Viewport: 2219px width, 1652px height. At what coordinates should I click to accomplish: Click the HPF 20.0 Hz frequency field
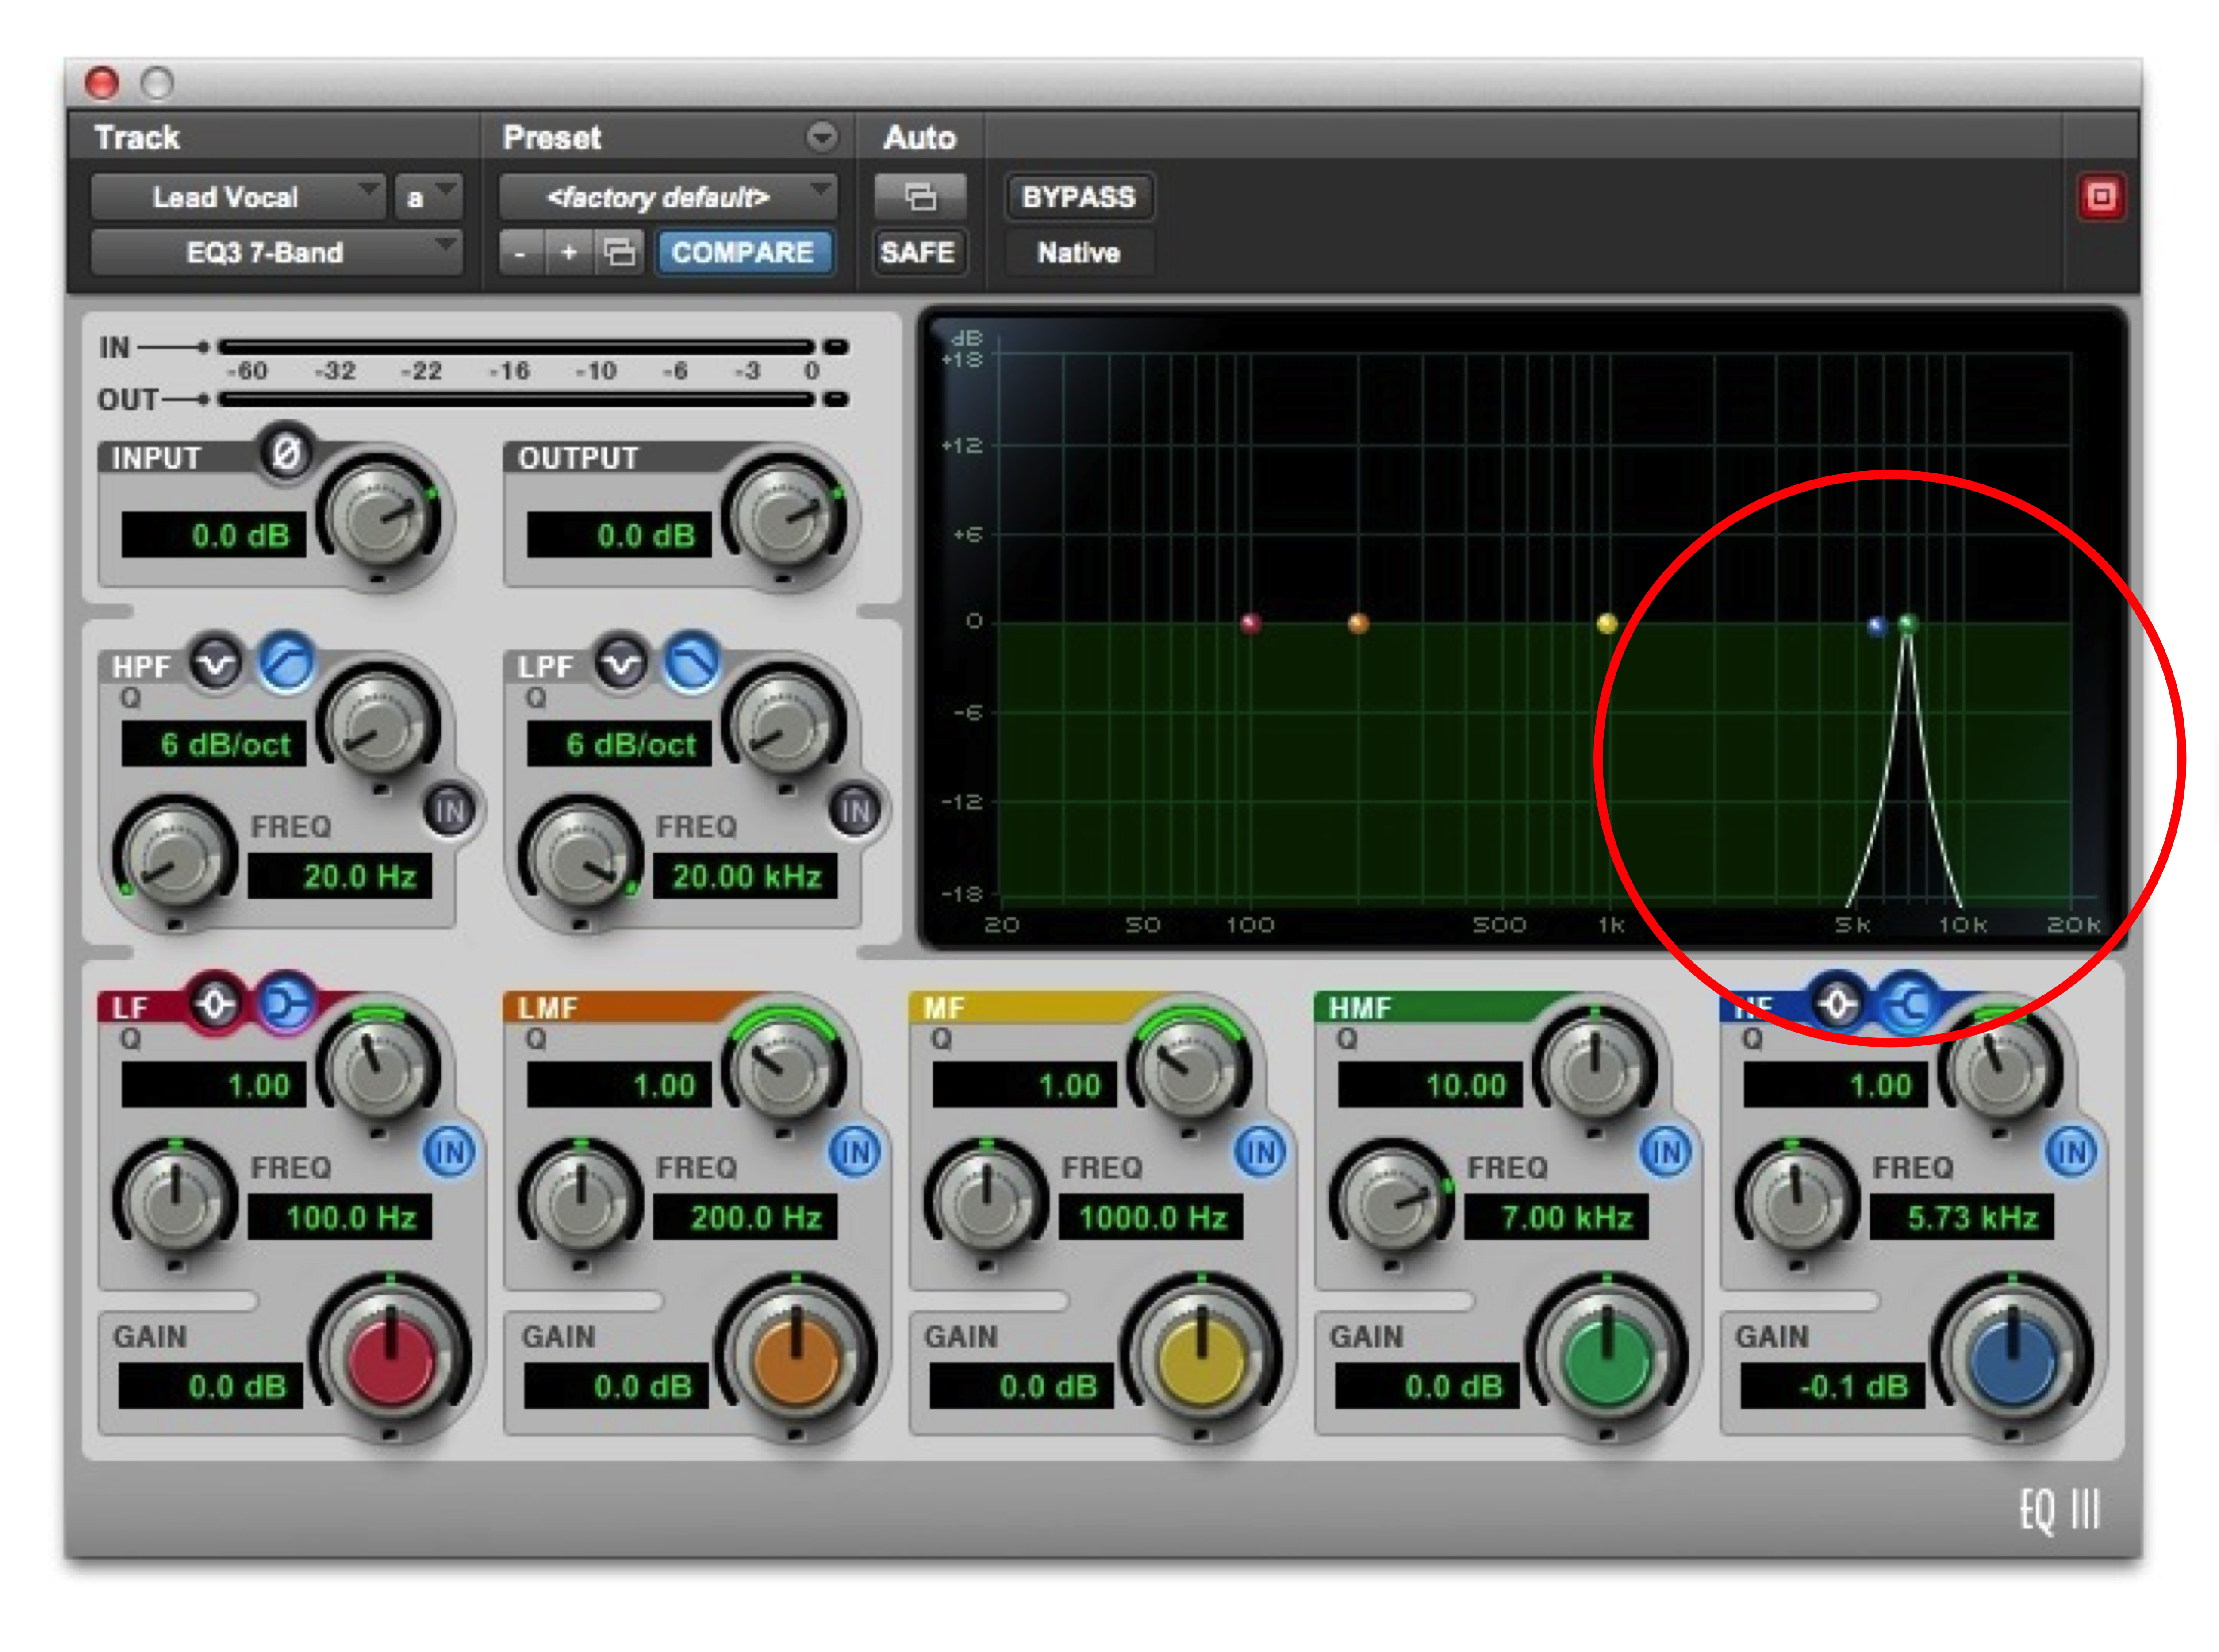point(340,877)
